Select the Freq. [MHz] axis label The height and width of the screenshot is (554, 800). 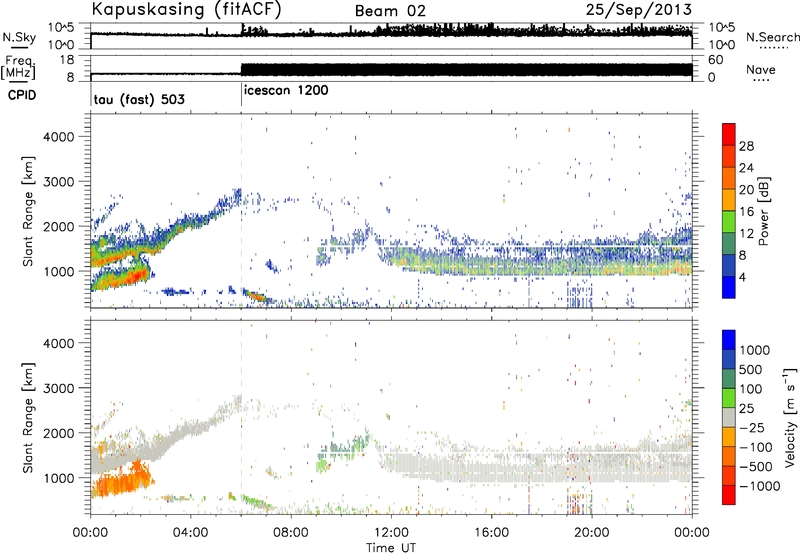pyautogui.click(x=19, y=68)
